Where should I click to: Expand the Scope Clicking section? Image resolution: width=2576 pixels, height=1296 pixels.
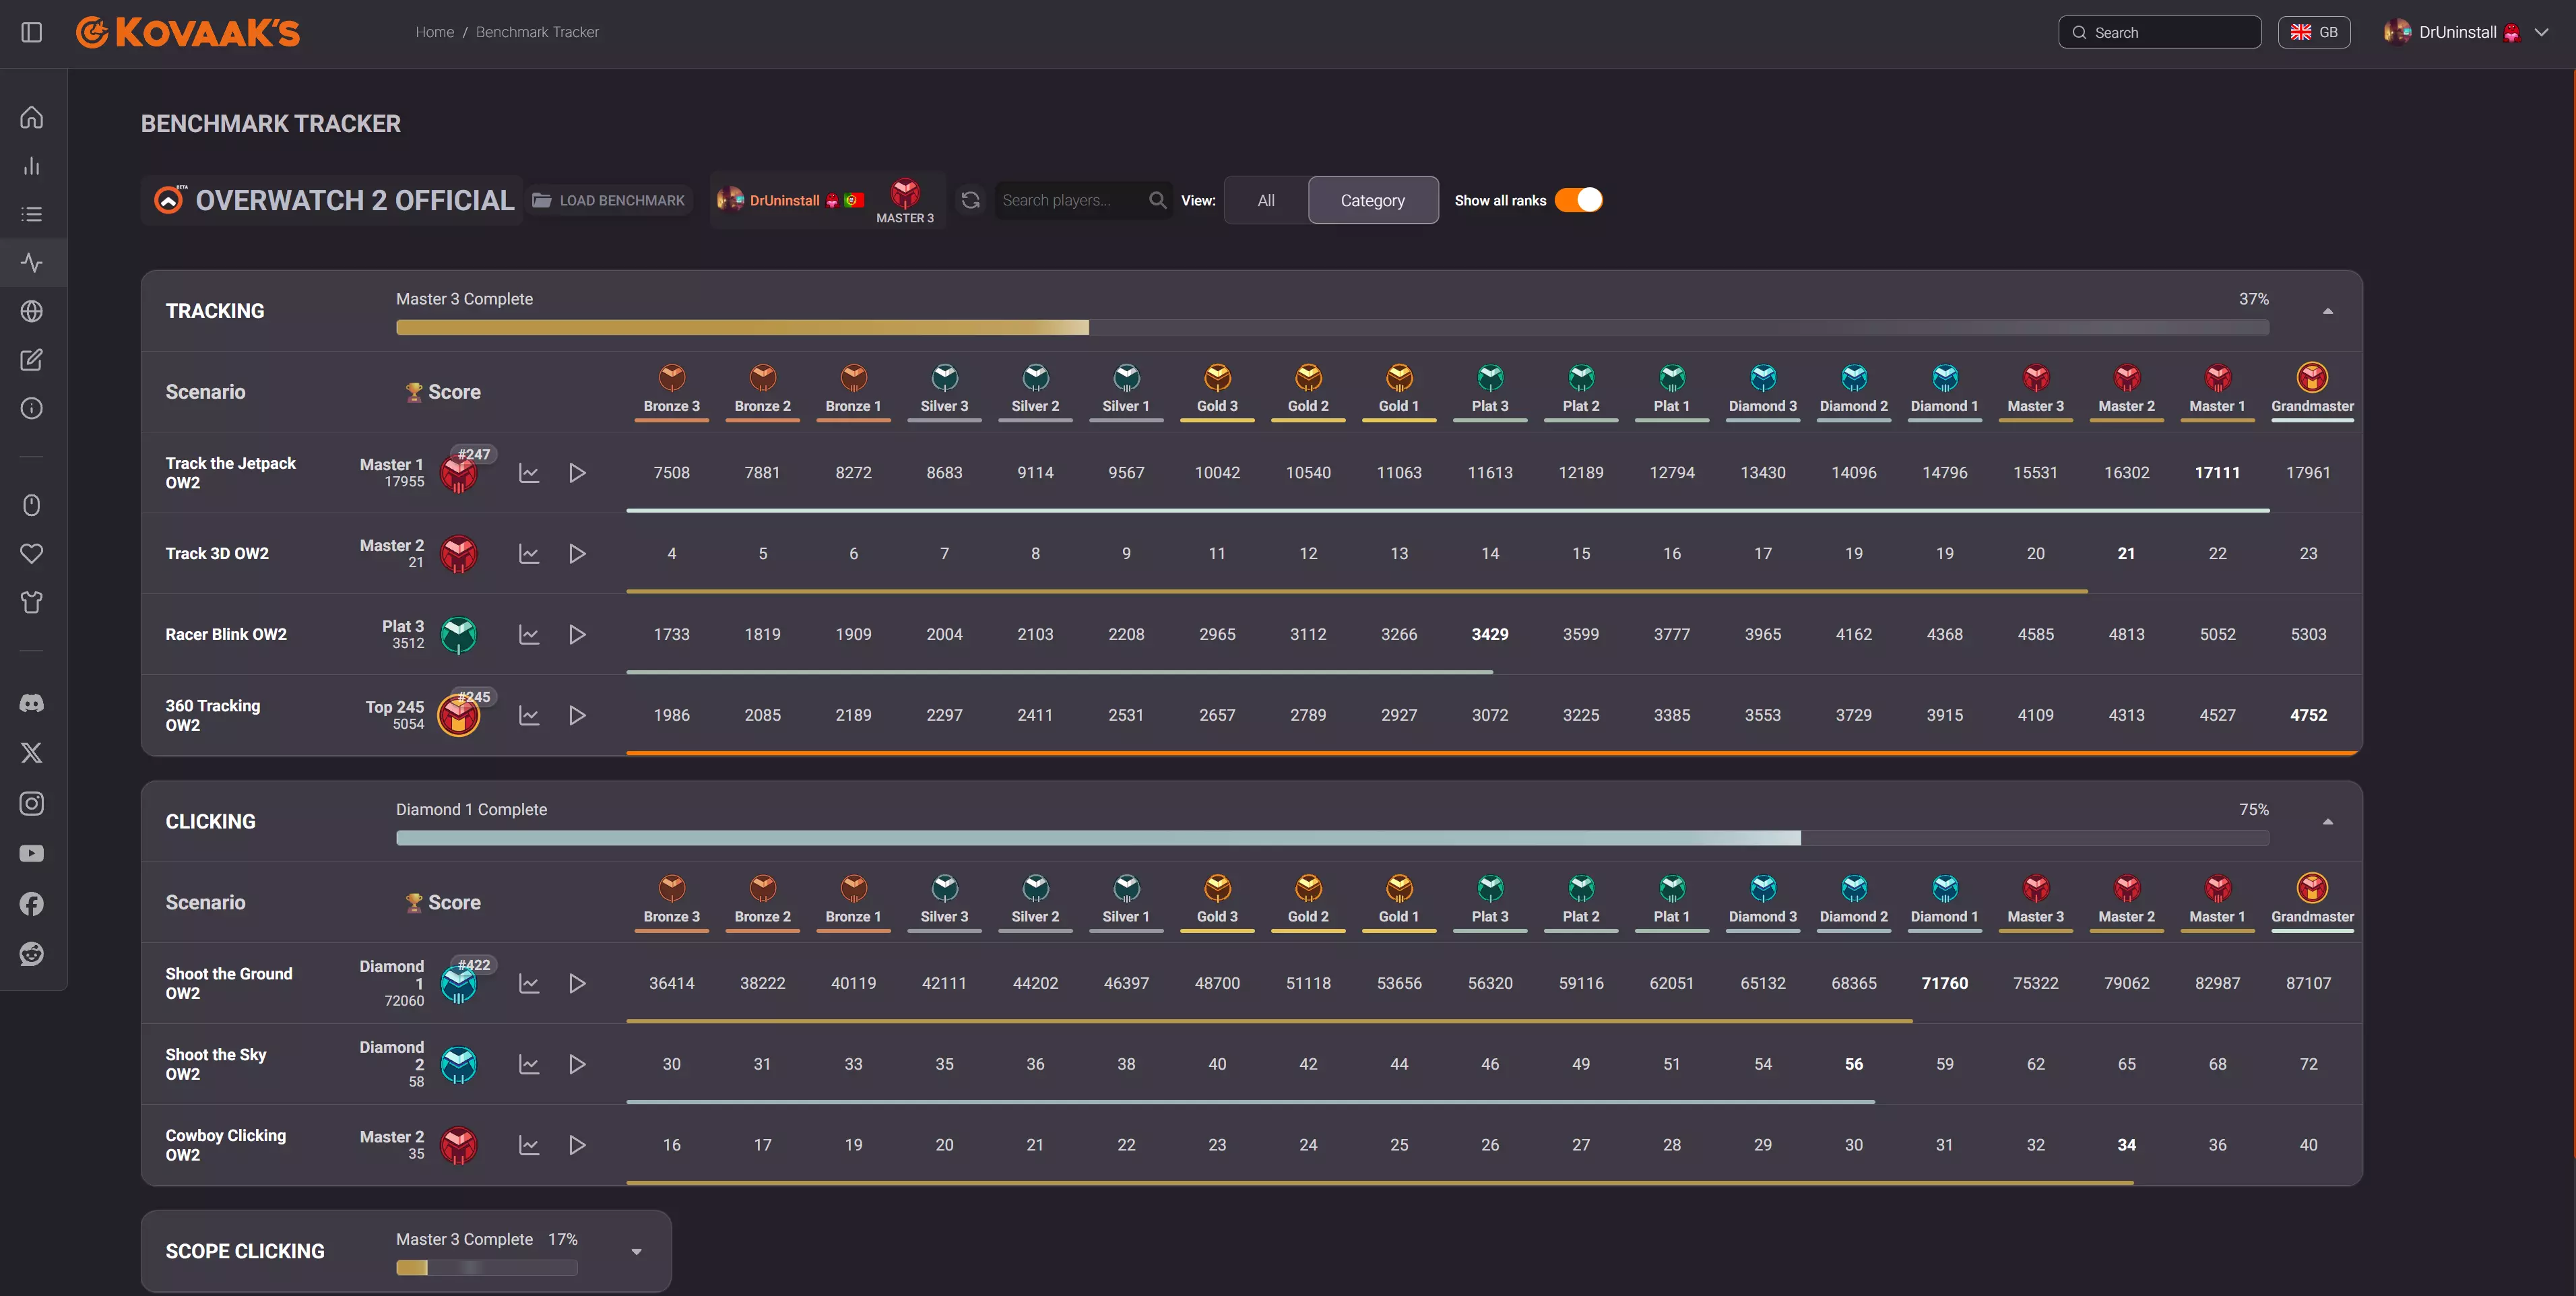[636, 1251]
